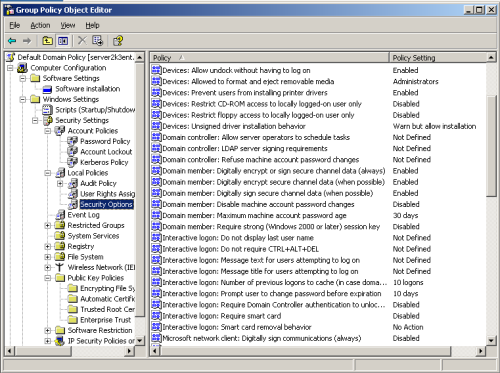This screenshot has width=500, height=373.
Task: Click the Group Policy Object Editor title bar icon
Action: [10, 10]
